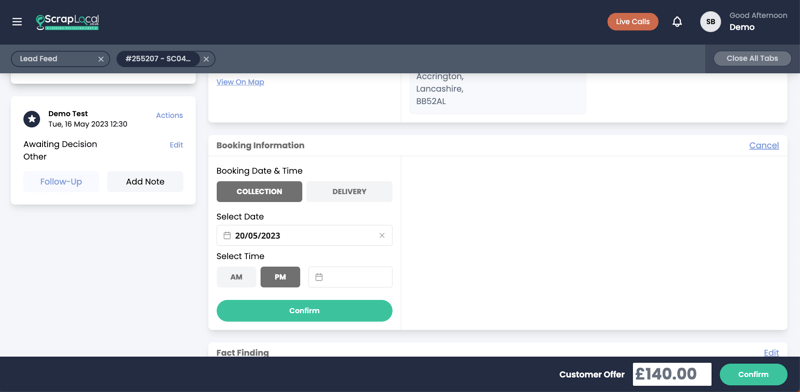Open the hamburger navigation menu
Screen dimensions: 800x392
tap(17, 22)
